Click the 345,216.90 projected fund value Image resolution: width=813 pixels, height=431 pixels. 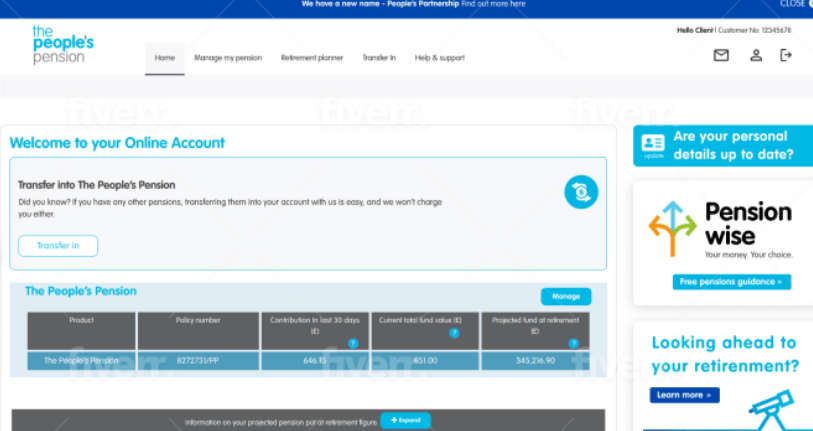[536, 361]
